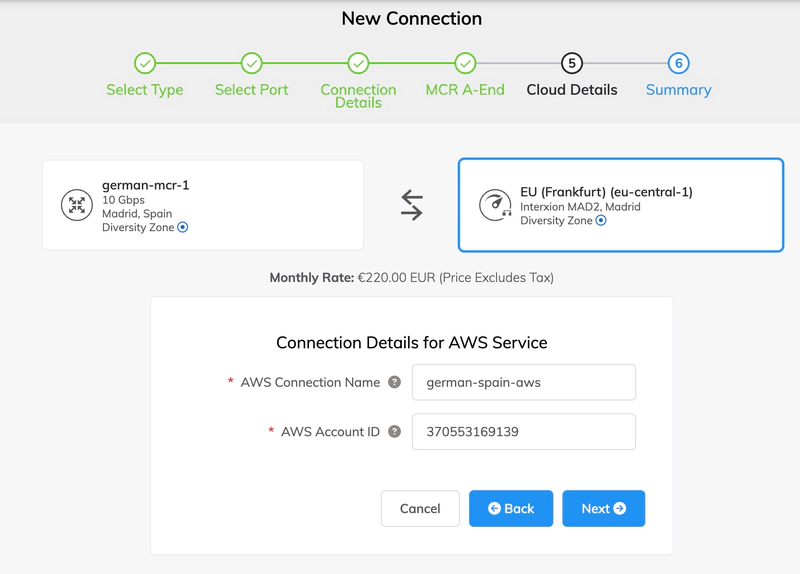Click the AWS Account ID label

[330, 432]
